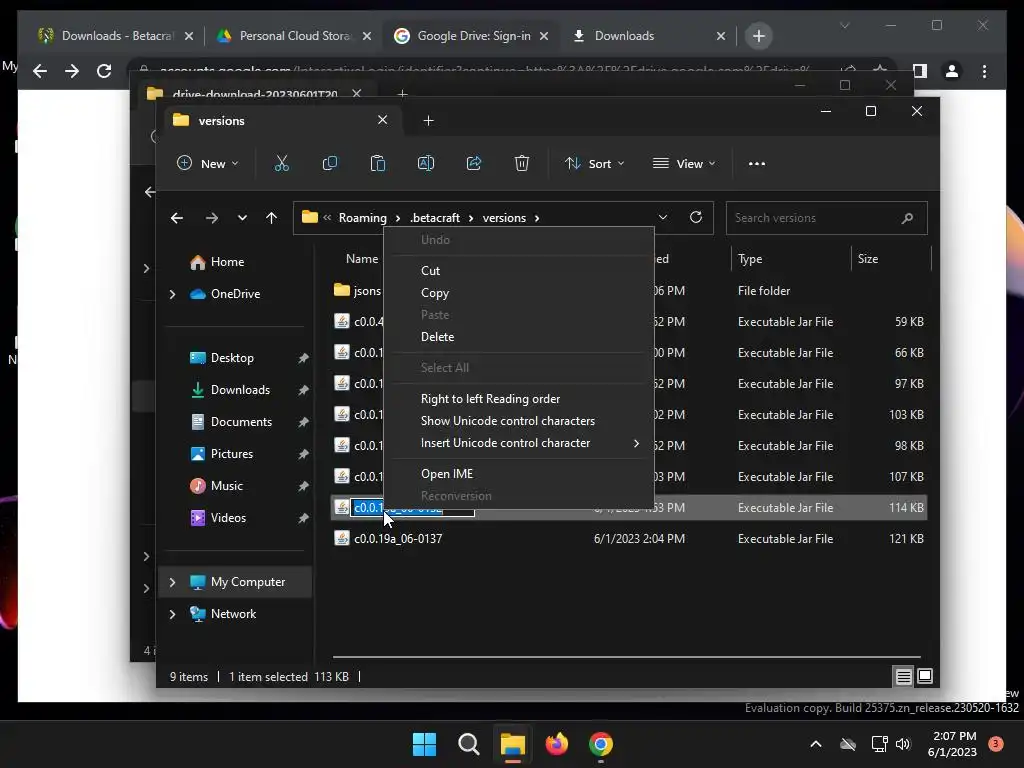The image size is (1024, 768).
Task: Open taskbar Search
Action: coord(468,744)
